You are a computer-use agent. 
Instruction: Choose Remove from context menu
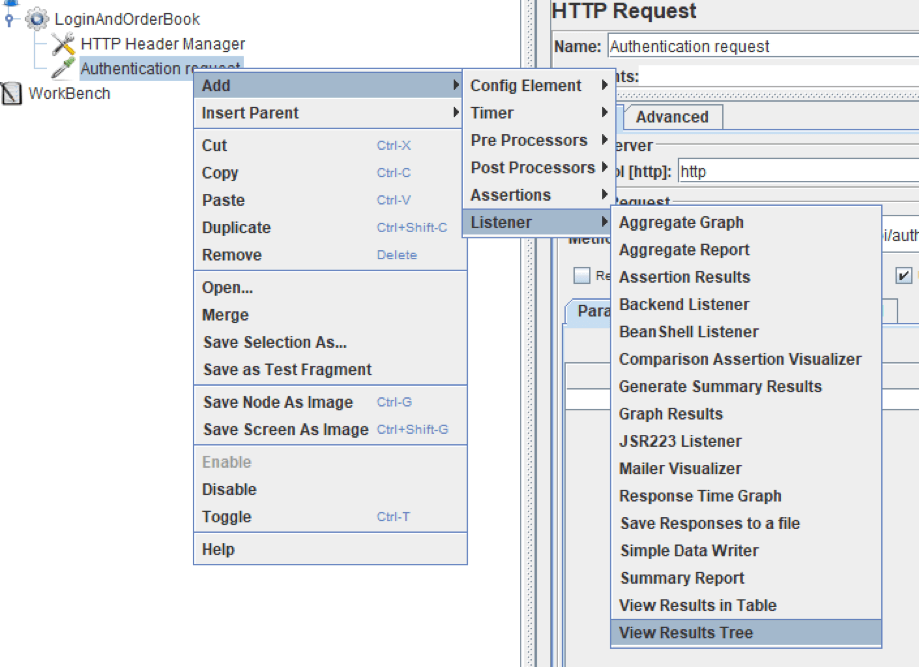tap(329, 255)
